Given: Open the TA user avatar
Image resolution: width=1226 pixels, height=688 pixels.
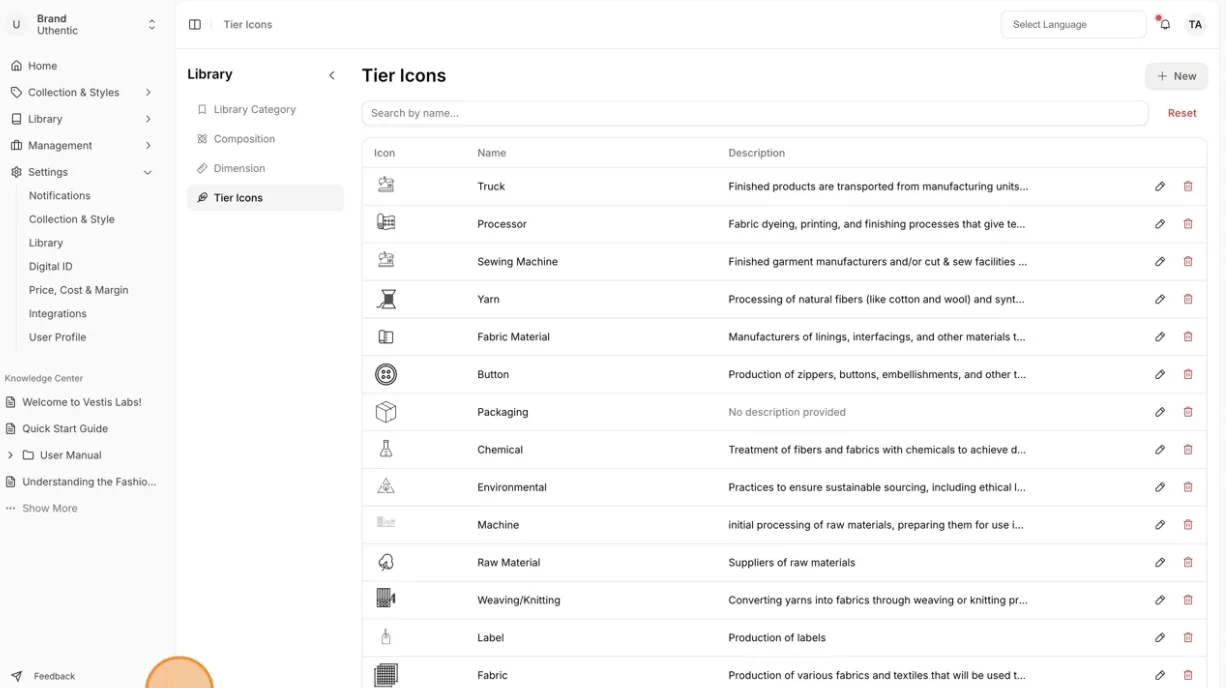Looking at the screenshot, I should [1195, 24].
